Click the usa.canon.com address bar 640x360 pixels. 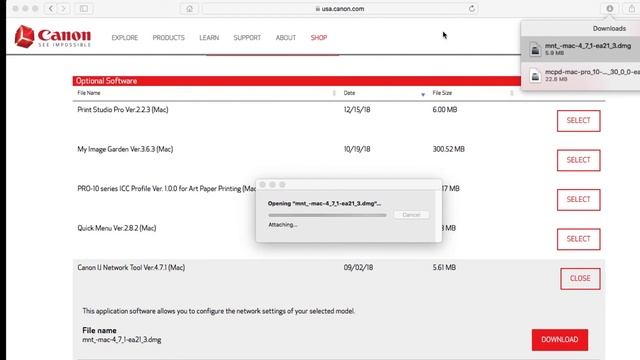[x=340, y=9]
